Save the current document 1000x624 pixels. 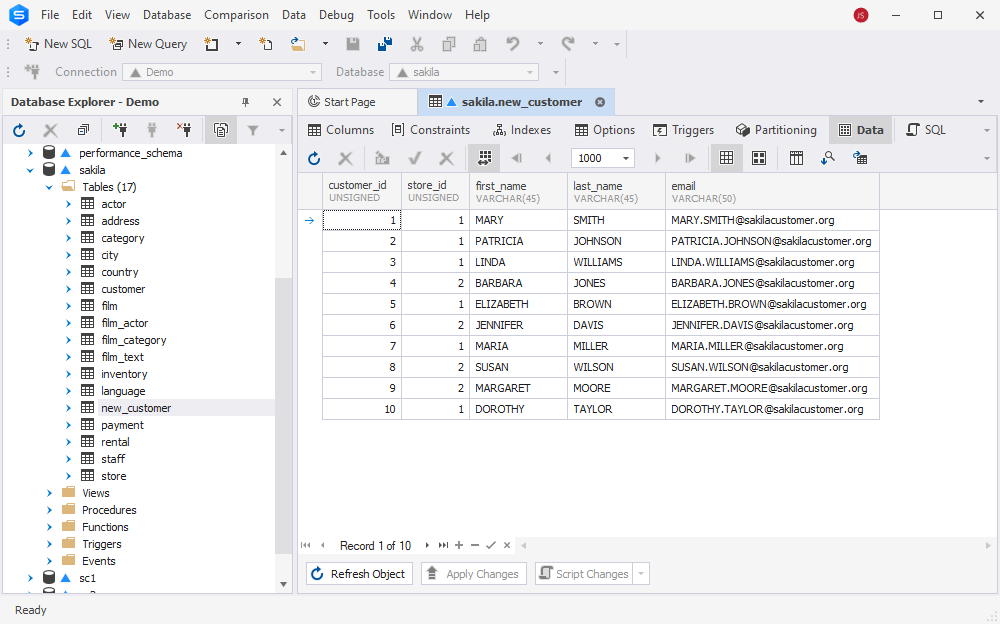point(351,44)
